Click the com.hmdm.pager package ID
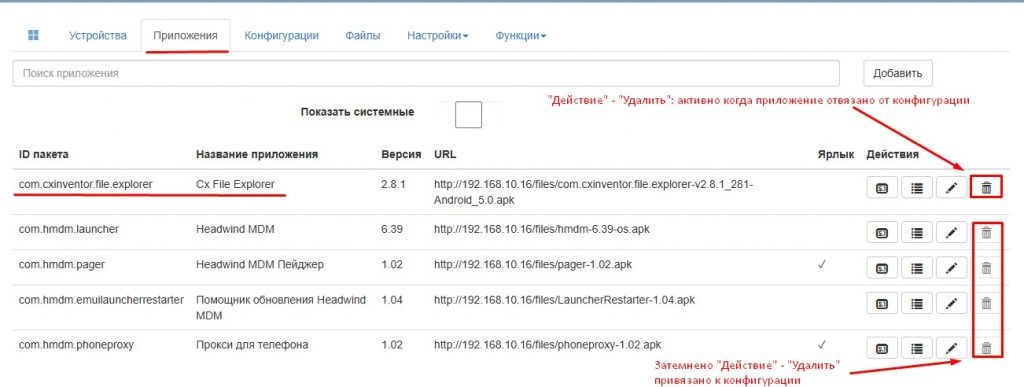 click(x=61, y=265)
